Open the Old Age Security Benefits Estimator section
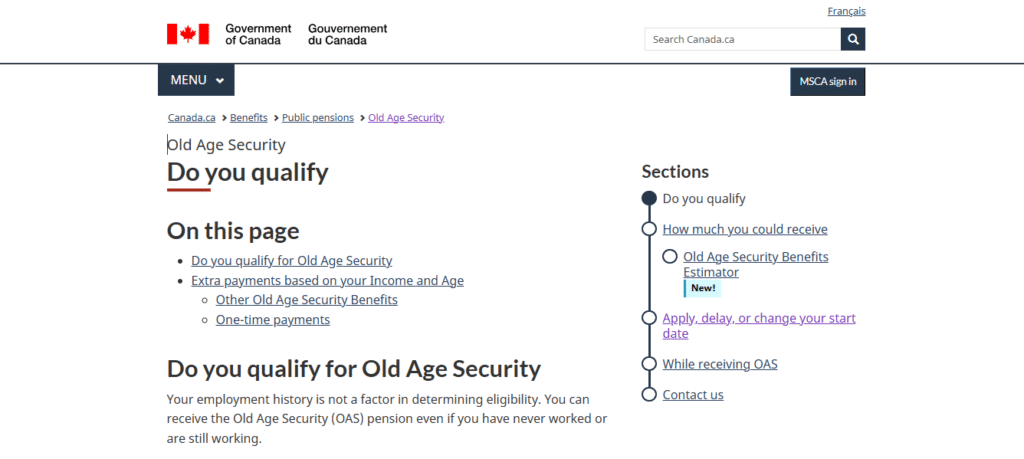 [756, 264]
